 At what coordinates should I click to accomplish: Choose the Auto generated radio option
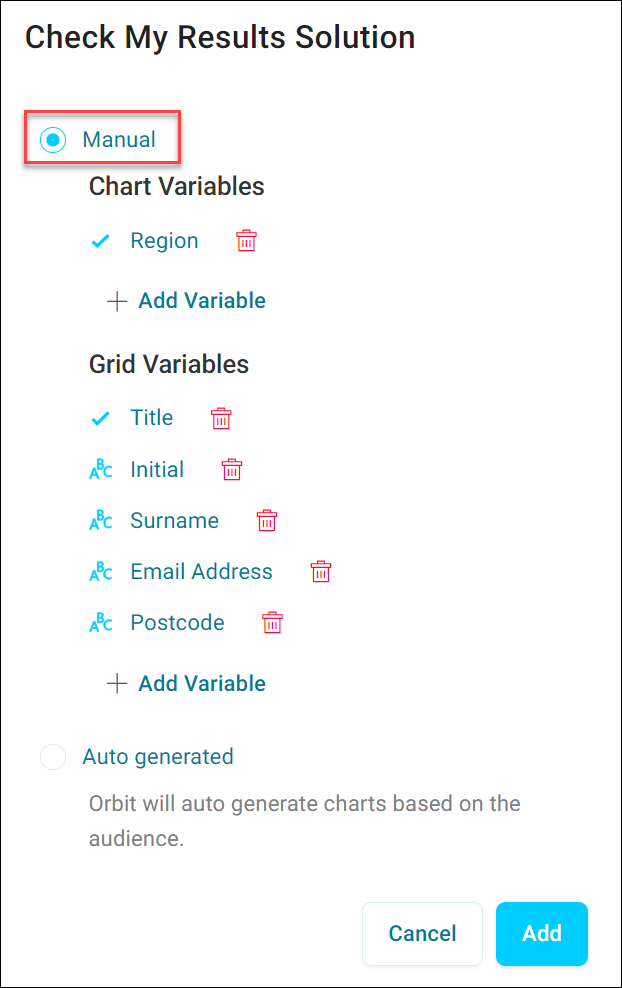point(53,757)
